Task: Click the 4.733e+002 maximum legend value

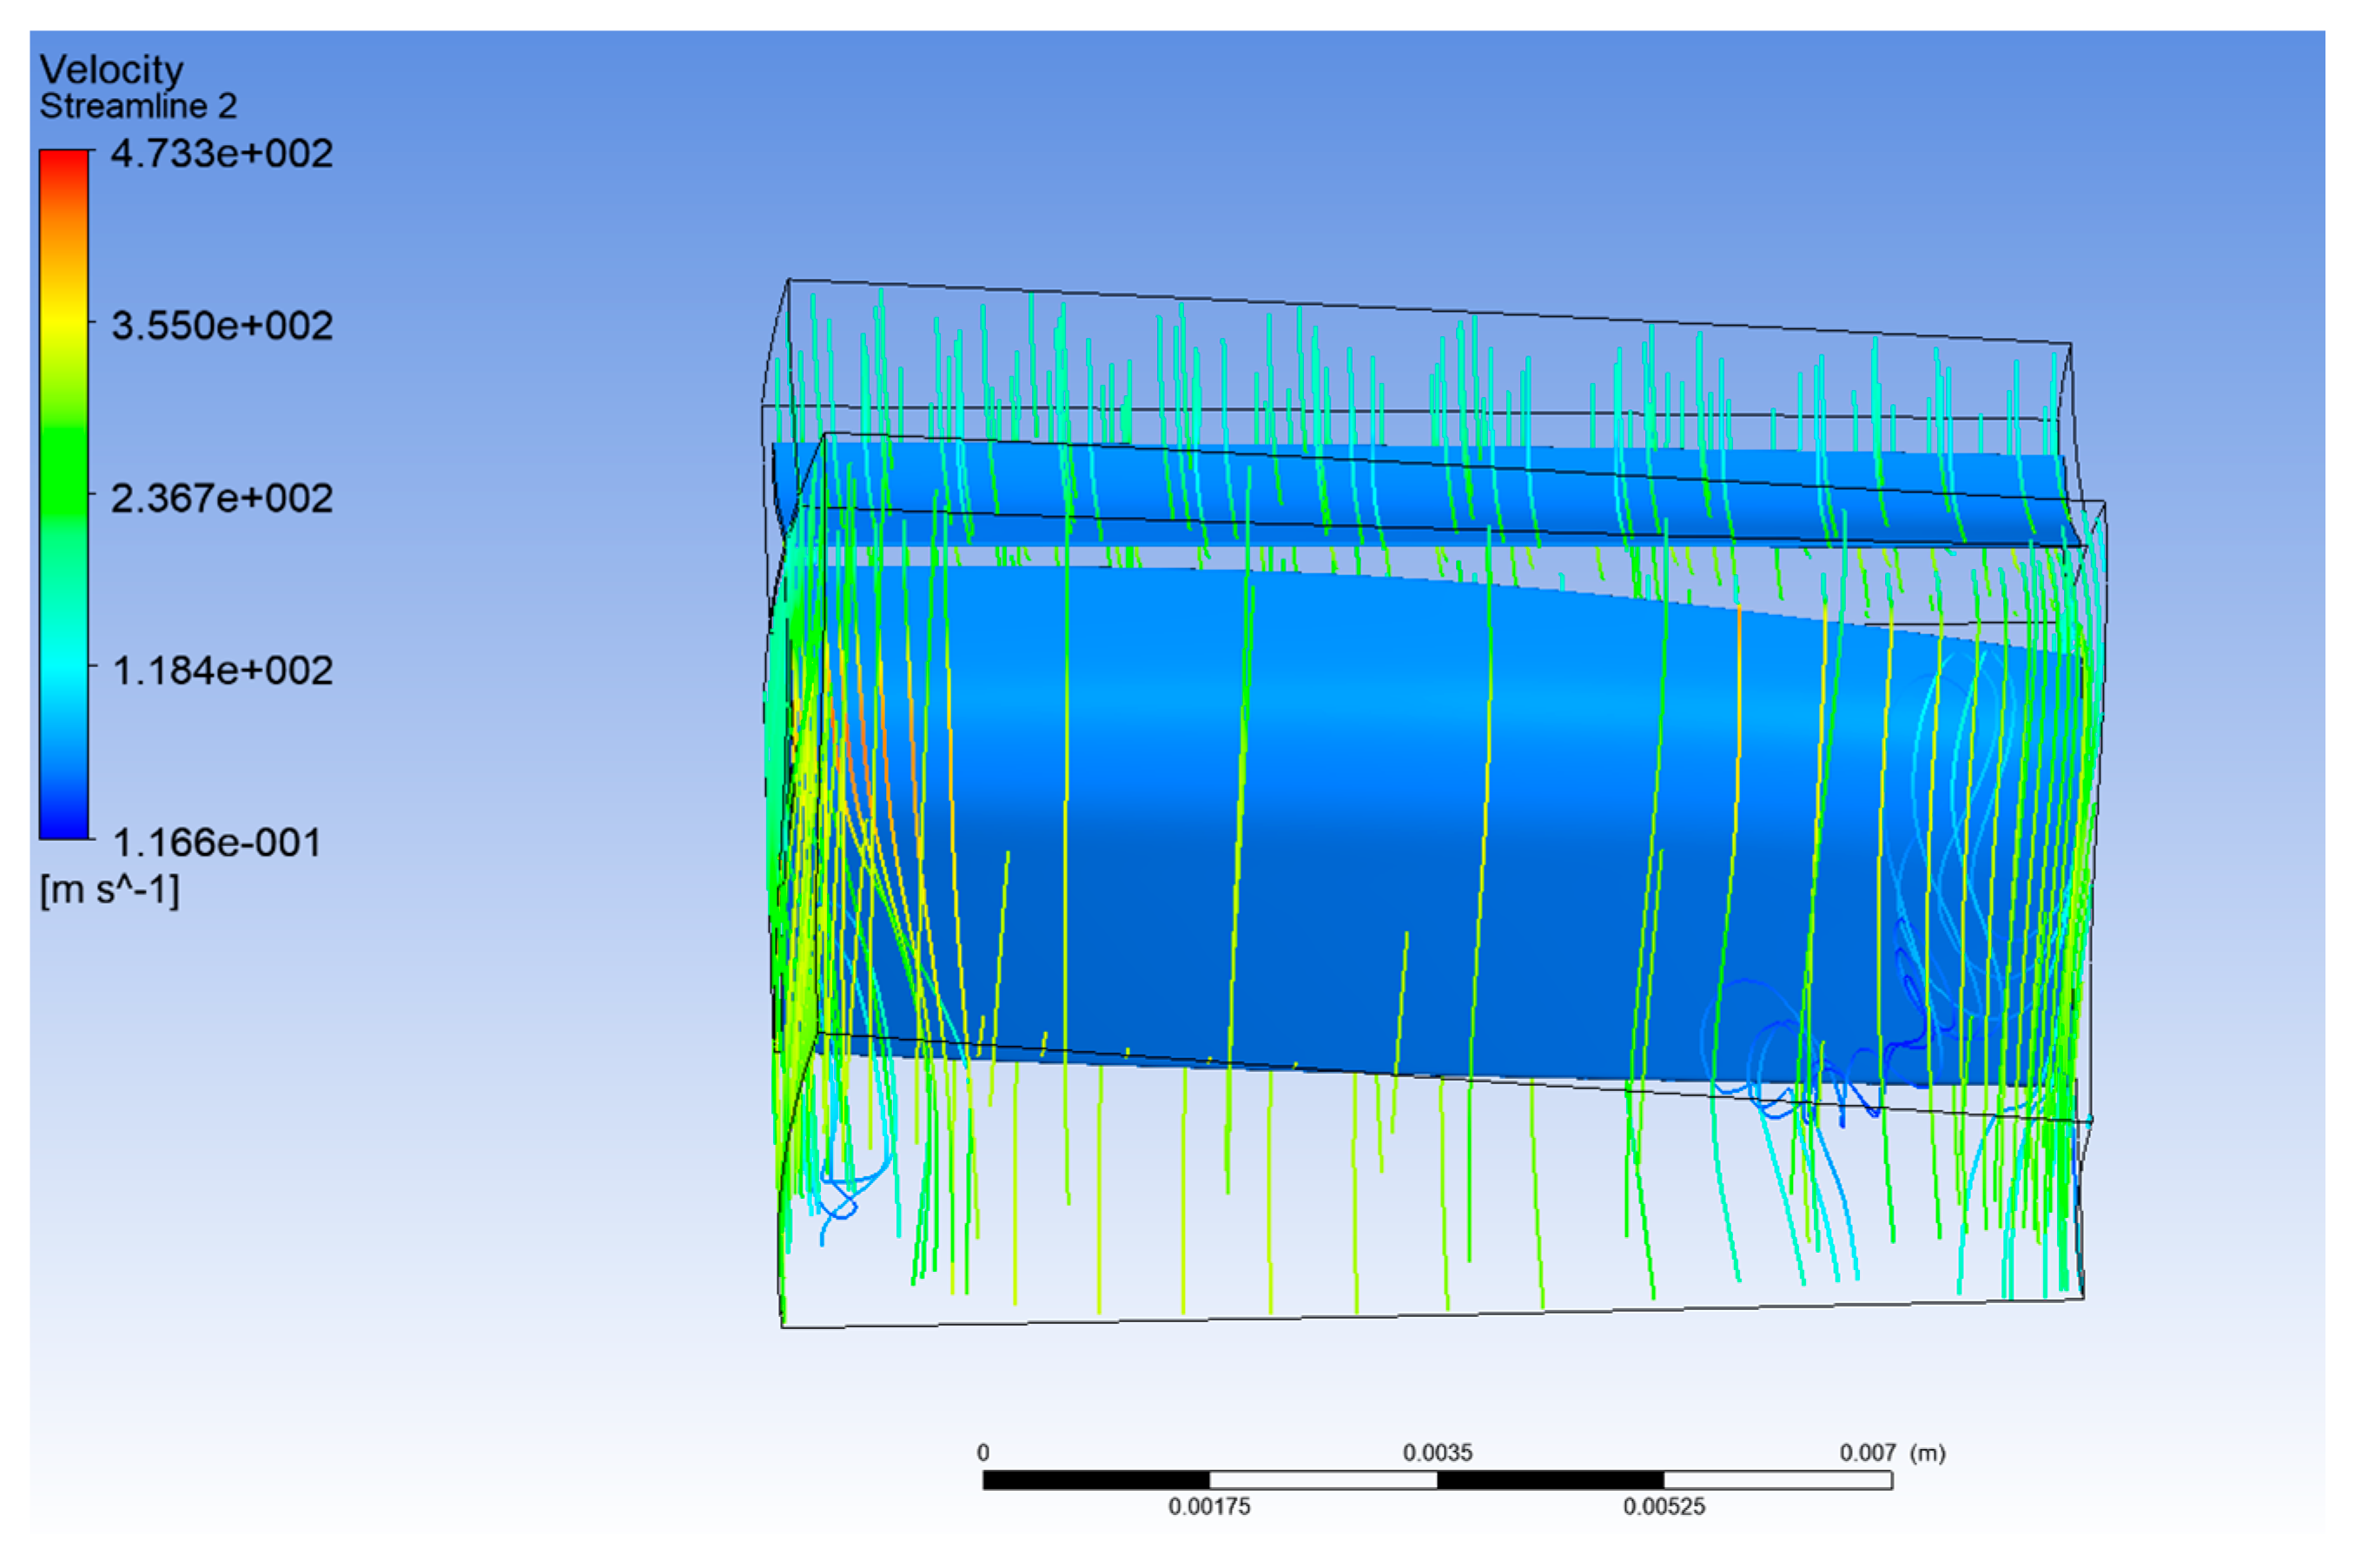Action: click(221, 153)
